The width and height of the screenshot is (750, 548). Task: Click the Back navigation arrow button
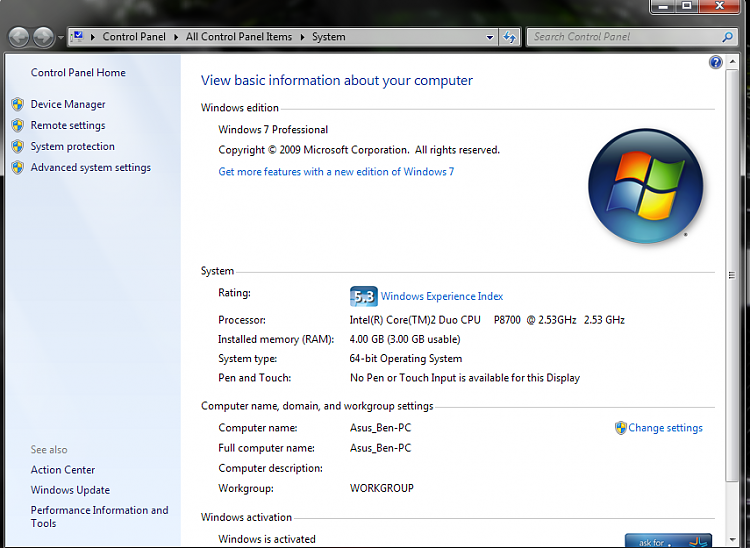(x=19, y=37)
